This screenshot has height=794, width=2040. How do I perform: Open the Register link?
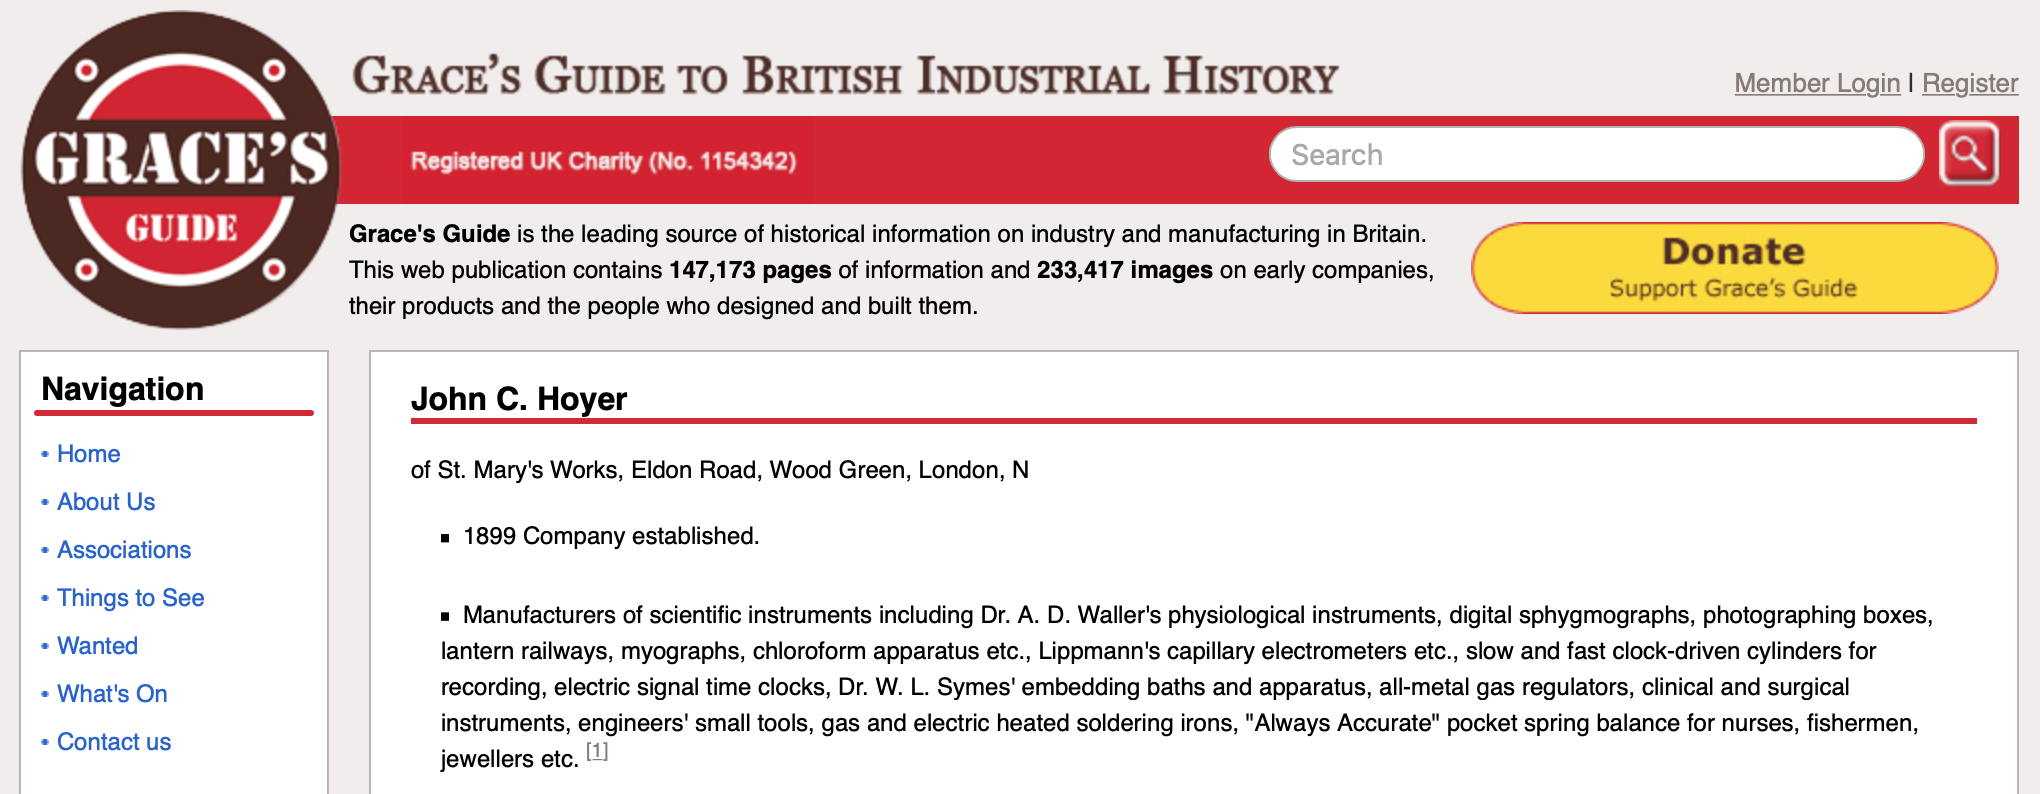1969,83
